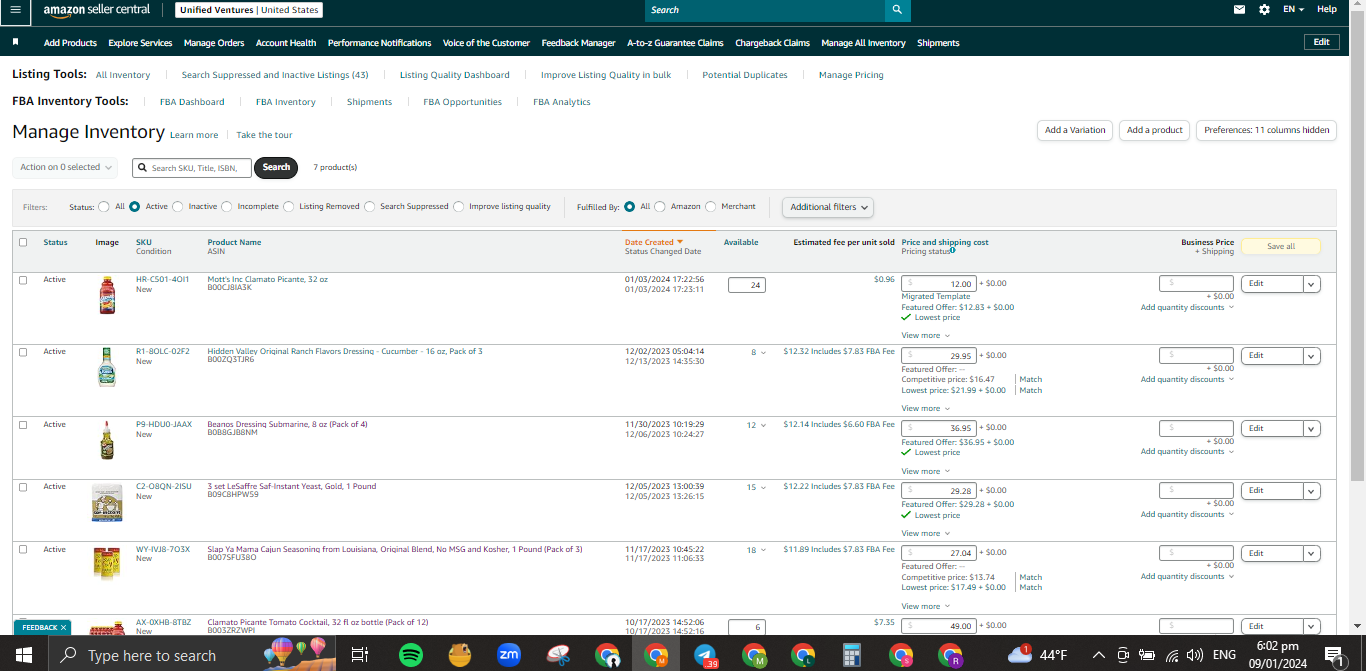Click the Hidden Valley Ranch product image
Image resolution: width=1366 pixels, height=671 pixels.
[107, 367]
